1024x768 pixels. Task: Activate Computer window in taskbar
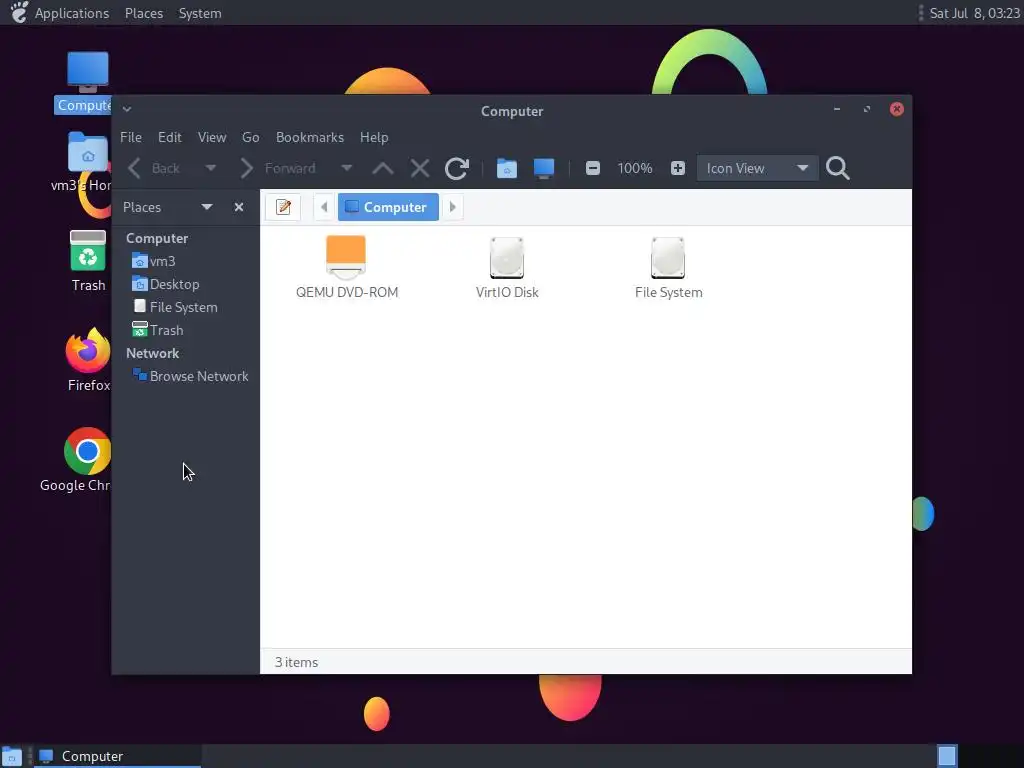118,756
